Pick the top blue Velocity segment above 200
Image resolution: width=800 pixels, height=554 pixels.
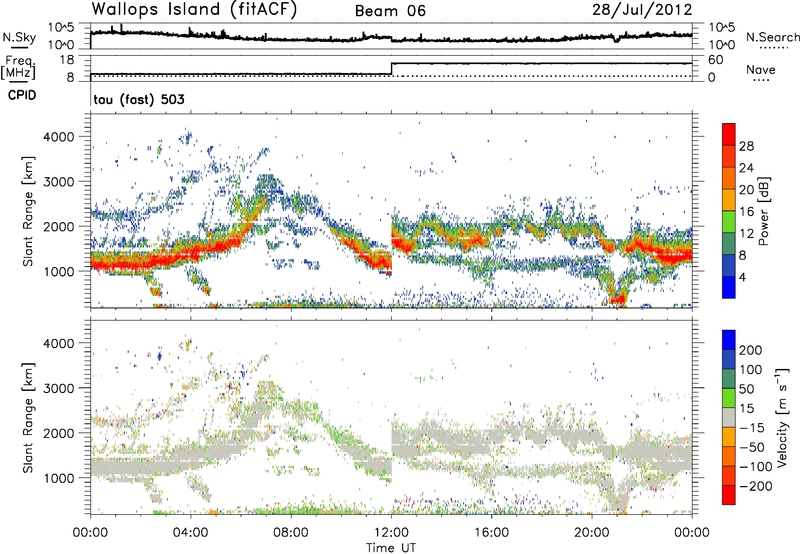[x=729, y=340]
